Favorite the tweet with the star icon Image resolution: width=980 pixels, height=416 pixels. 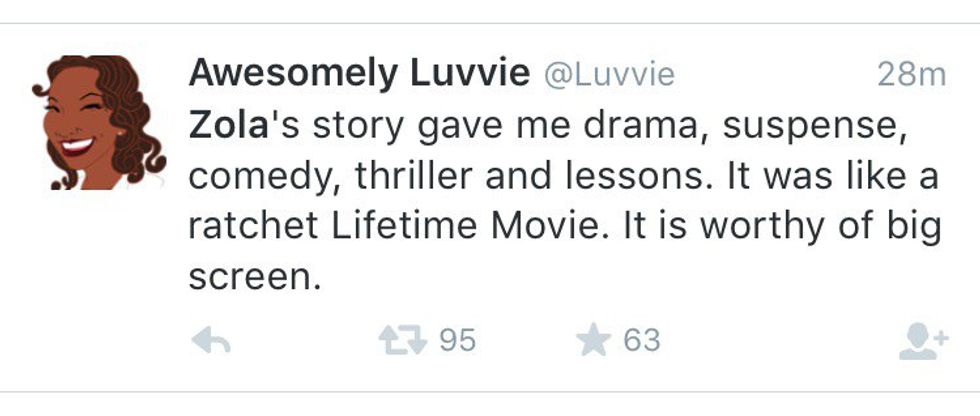point(594,341)
